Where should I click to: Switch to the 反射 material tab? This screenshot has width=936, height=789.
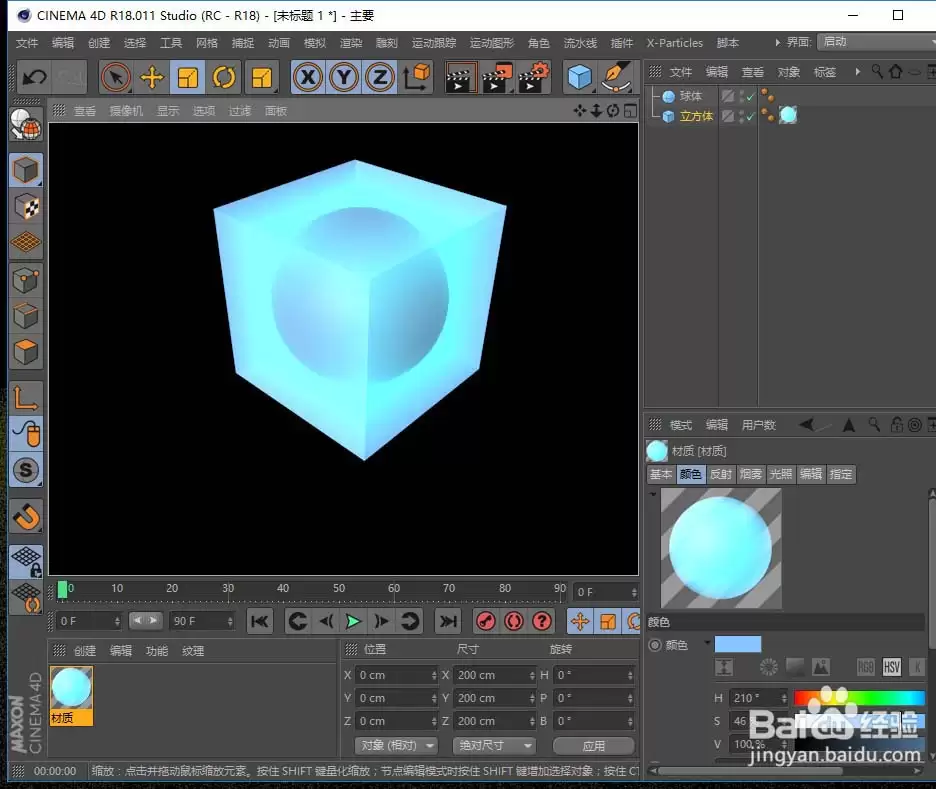(721, 474)
